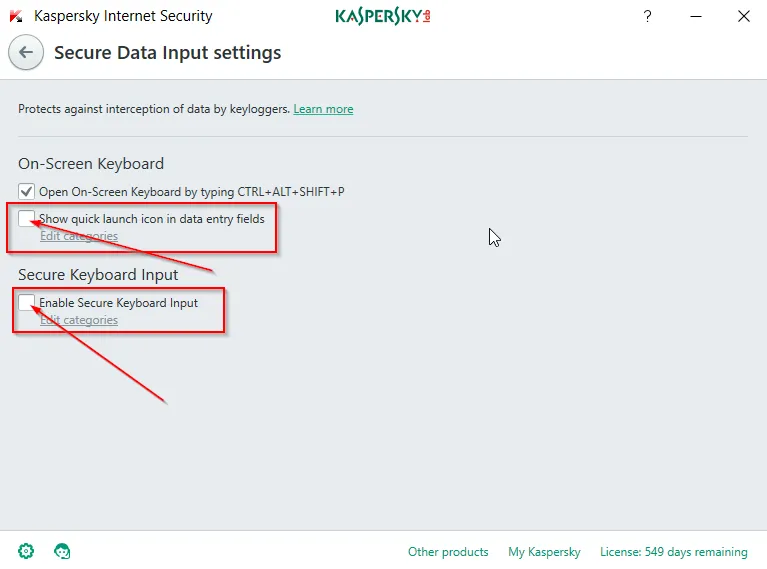Open the support agent icon

[x=62, y=551]
